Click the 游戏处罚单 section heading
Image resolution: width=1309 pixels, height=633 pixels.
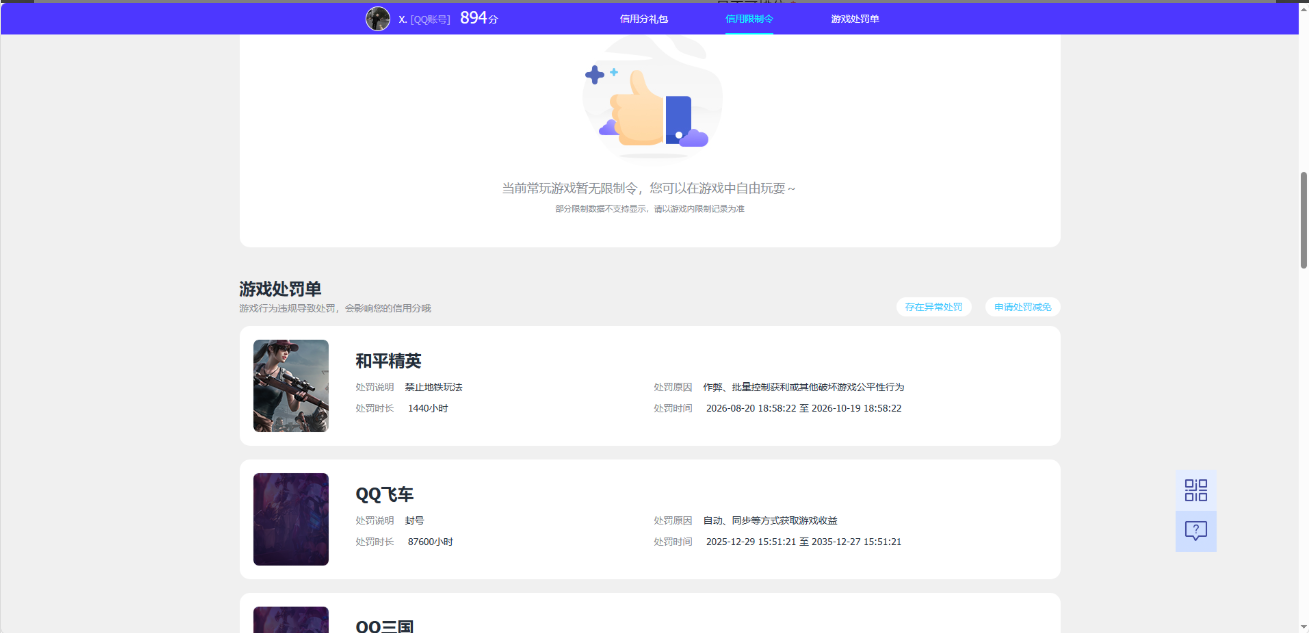[x=280, y=289]
